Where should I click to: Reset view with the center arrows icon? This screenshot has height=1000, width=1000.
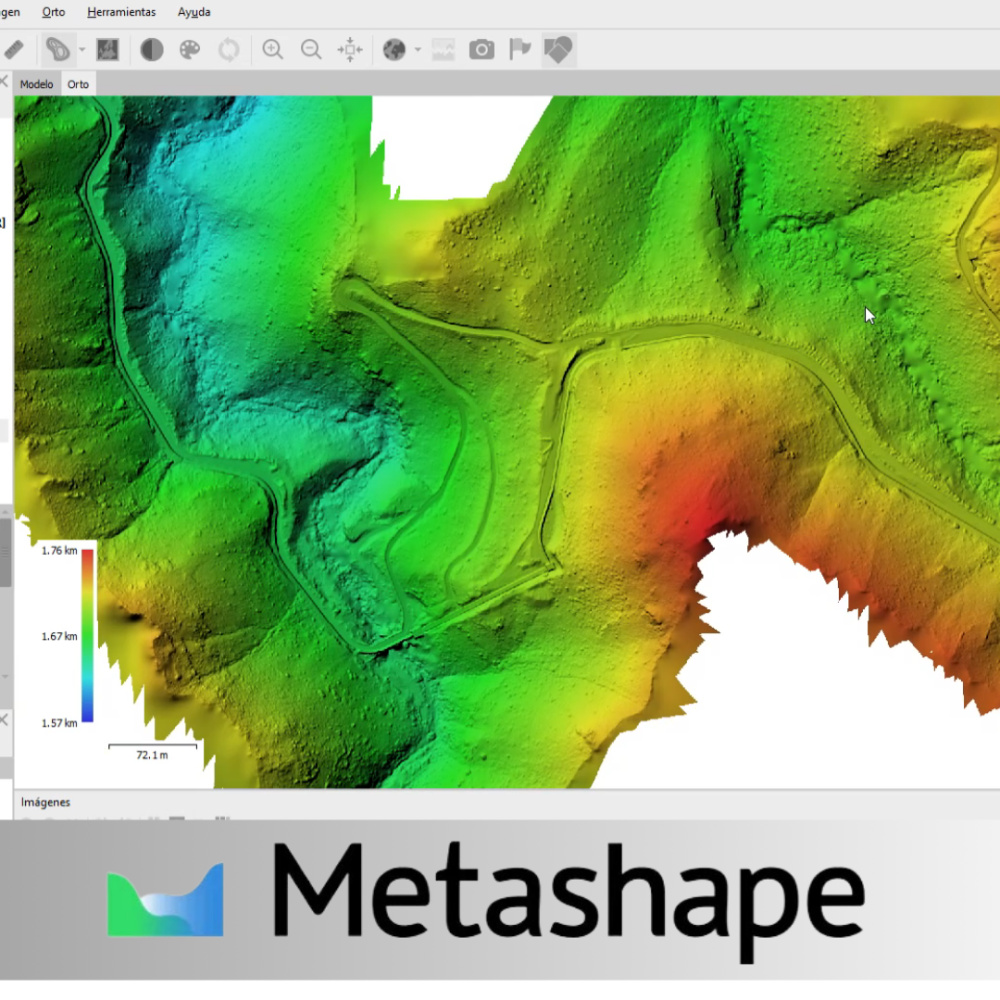click(350, 50)
